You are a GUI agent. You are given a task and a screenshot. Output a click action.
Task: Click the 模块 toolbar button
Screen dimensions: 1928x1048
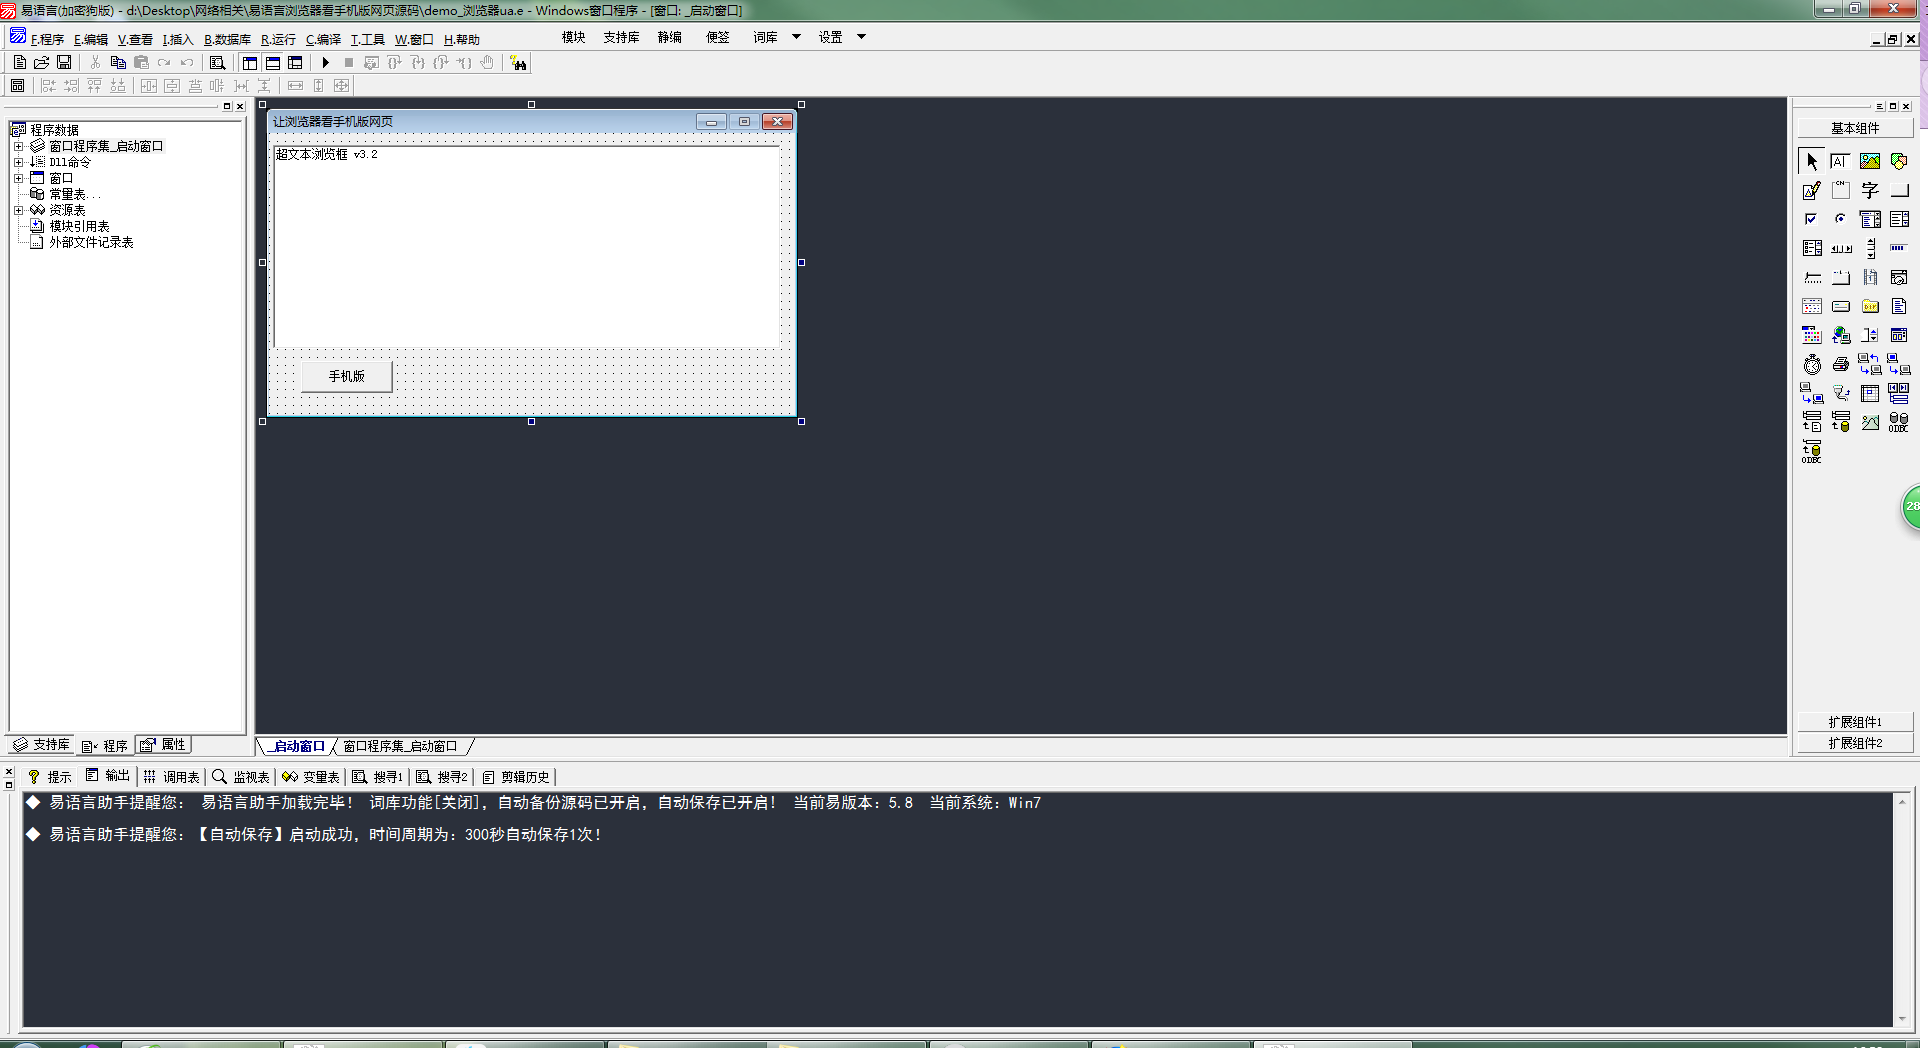click(573, 37)
